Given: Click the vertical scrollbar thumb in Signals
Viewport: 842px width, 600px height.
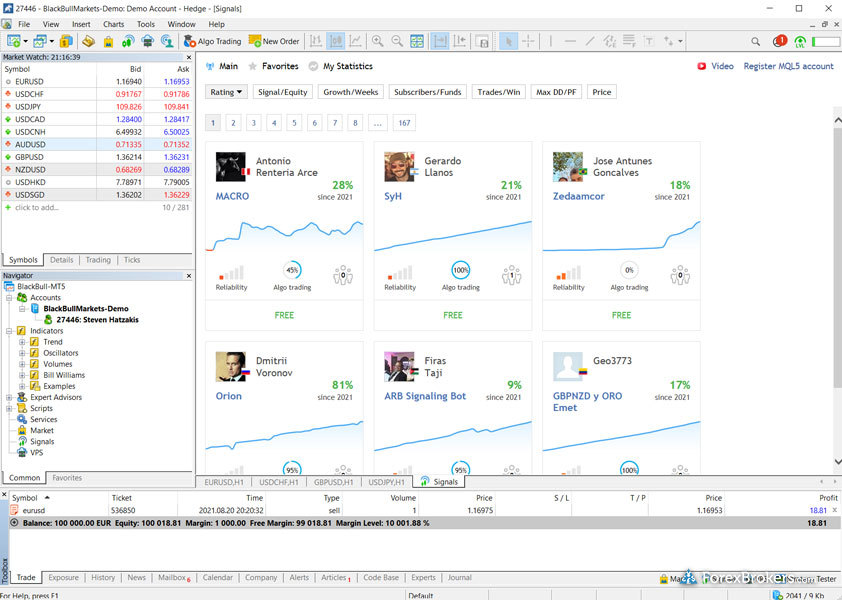Looking at the screenshot, I should click(x=838, y=256).
